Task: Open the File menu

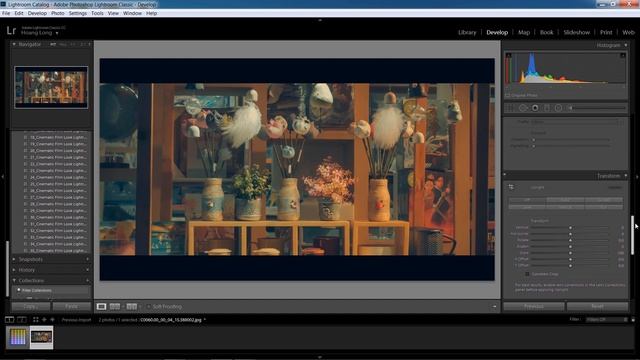Action: coord(6,13)
